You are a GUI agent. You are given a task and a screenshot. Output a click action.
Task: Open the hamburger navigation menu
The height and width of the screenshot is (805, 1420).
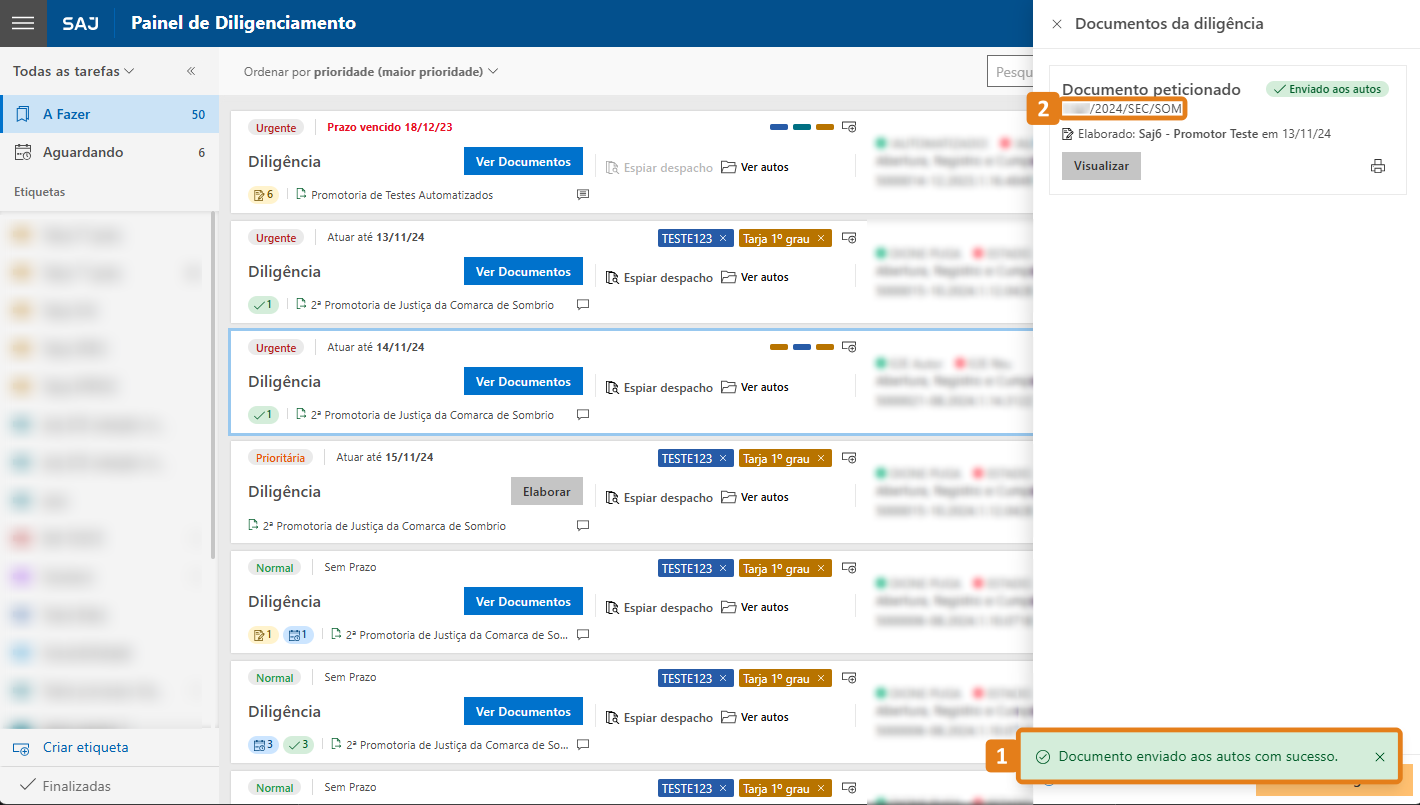pyautogui.click(x=23, y=23)
